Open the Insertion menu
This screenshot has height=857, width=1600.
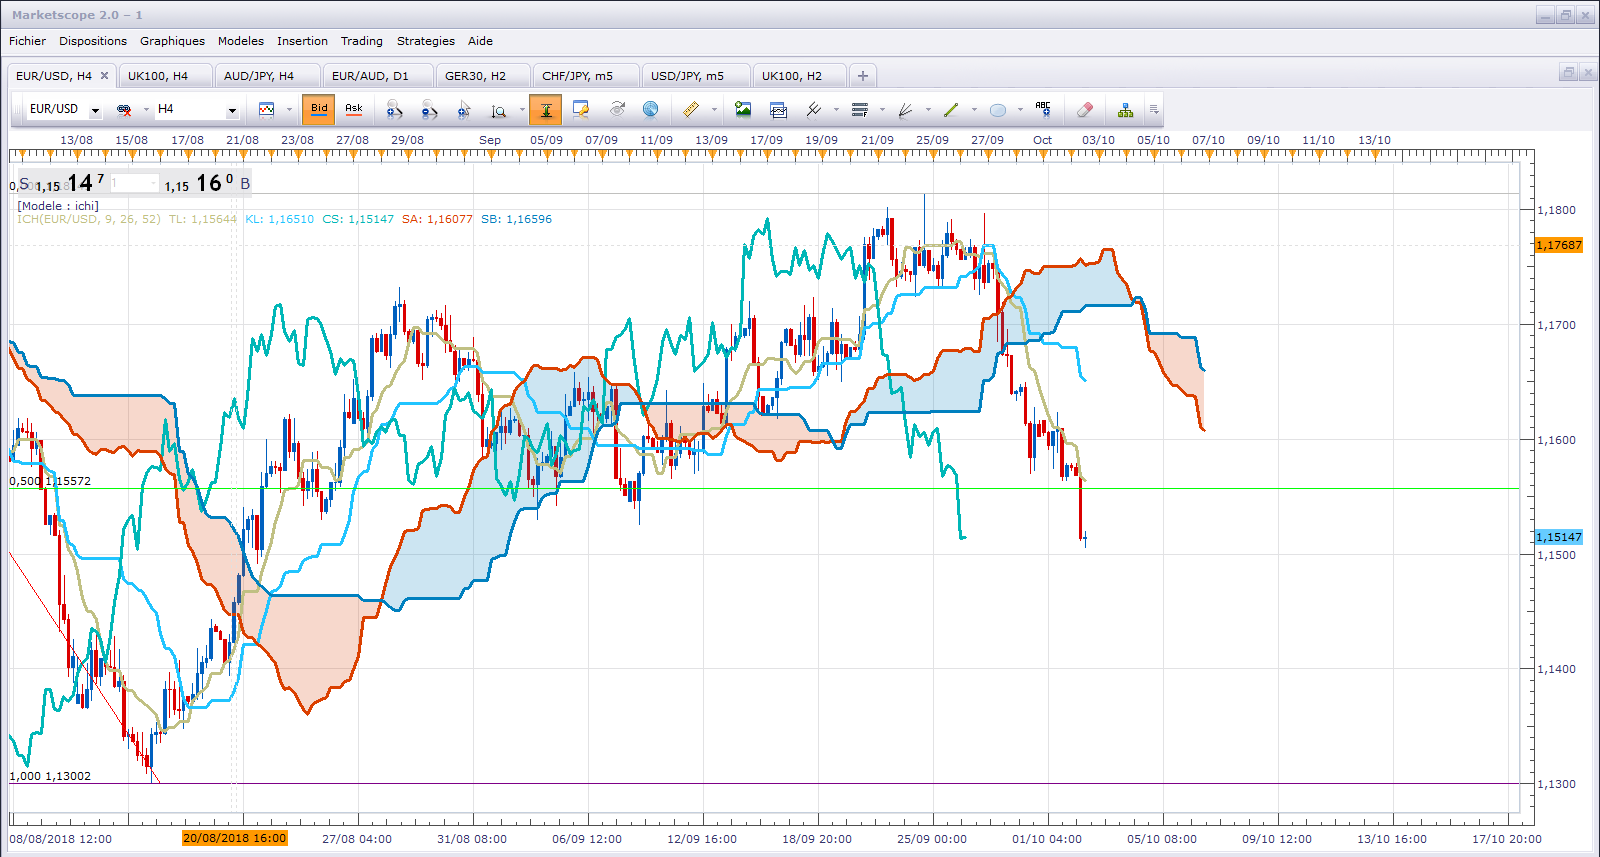click(302, 41)
